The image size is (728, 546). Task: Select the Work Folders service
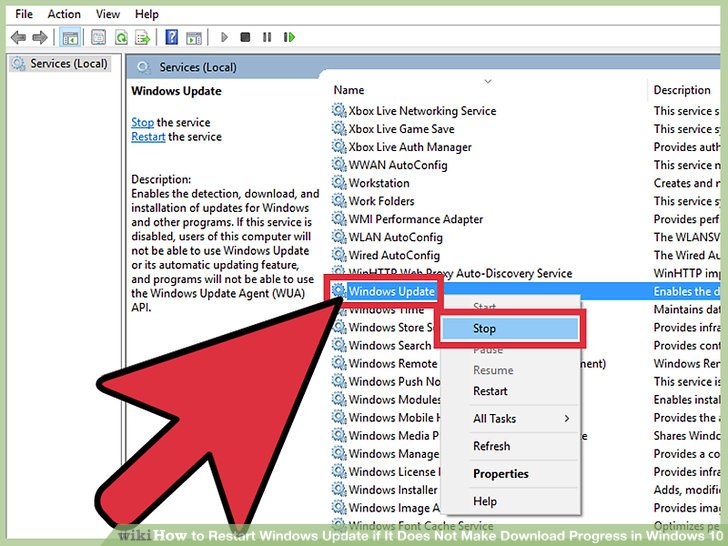(381, 201)
